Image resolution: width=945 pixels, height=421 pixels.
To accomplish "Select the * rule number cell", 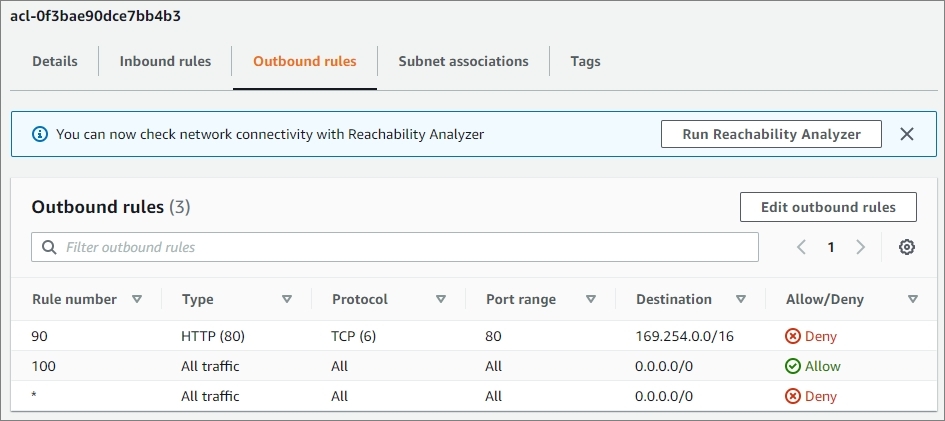I will (x=34, y=396).
